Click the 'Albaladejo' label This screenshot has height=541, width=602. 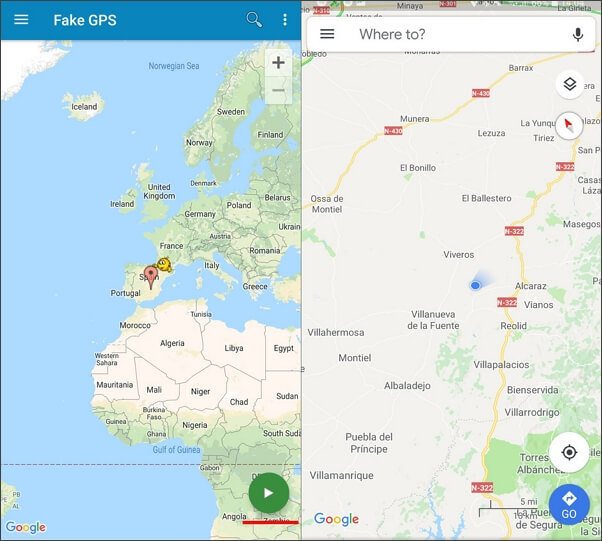click(x=407, y=386)
